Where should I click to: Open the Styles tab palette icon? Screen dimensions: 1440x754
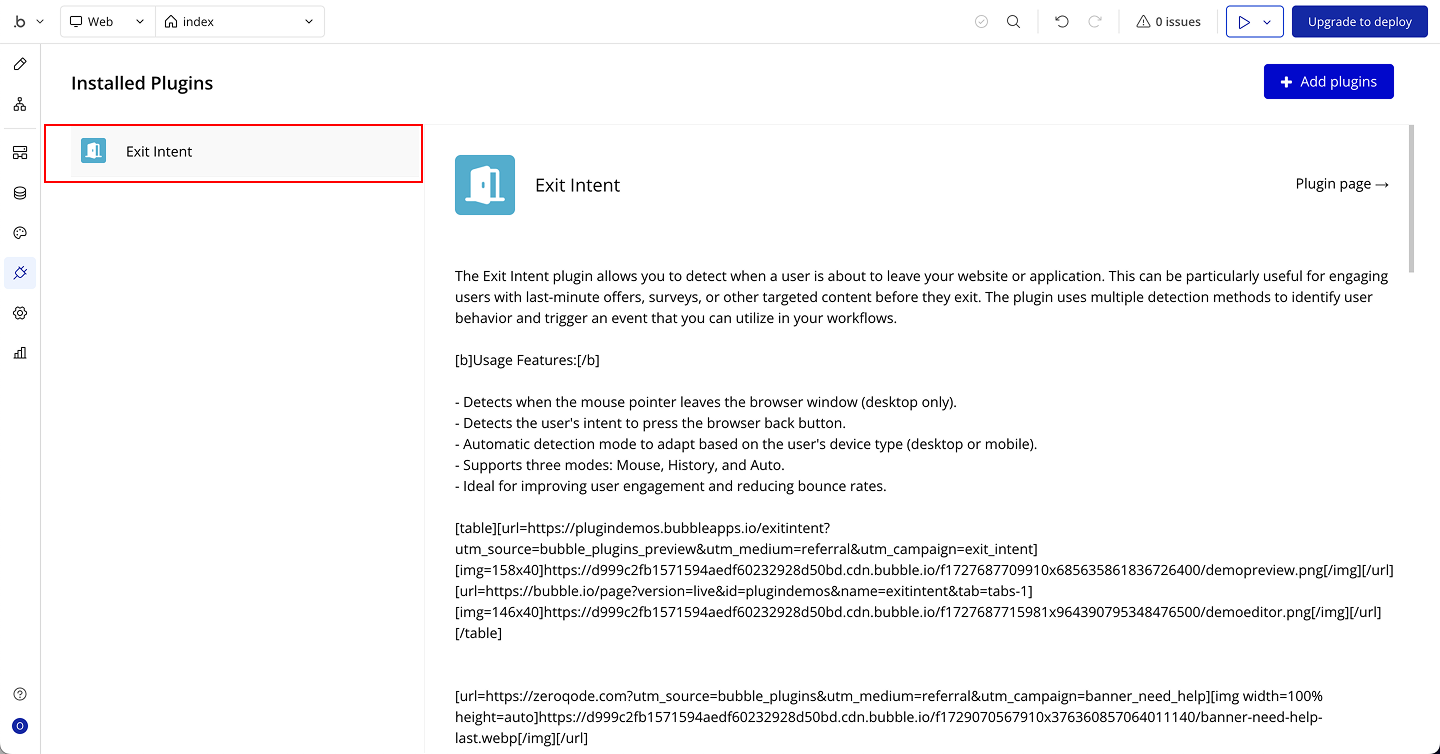coord(20,233)
